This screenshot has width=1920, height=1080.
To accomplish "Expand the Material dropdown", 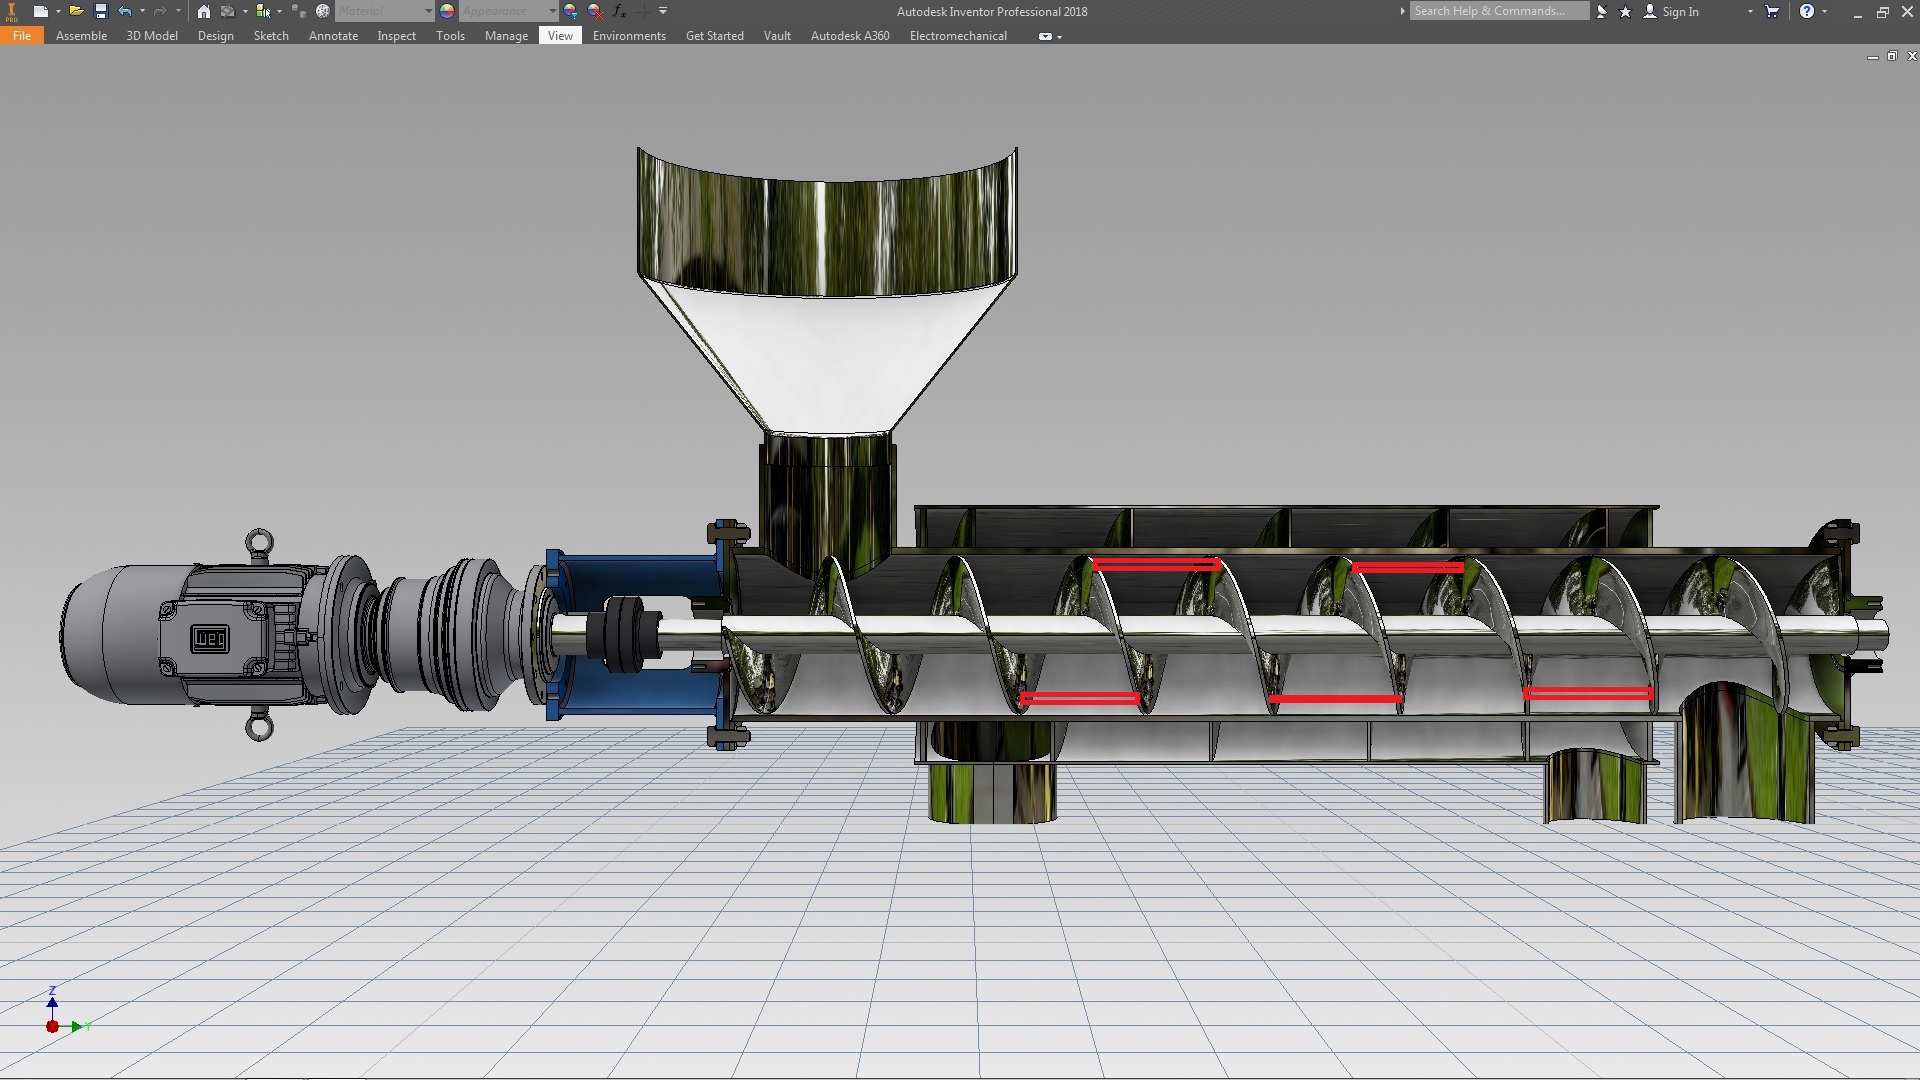I will pyautogui.click(x=428, y=11).
